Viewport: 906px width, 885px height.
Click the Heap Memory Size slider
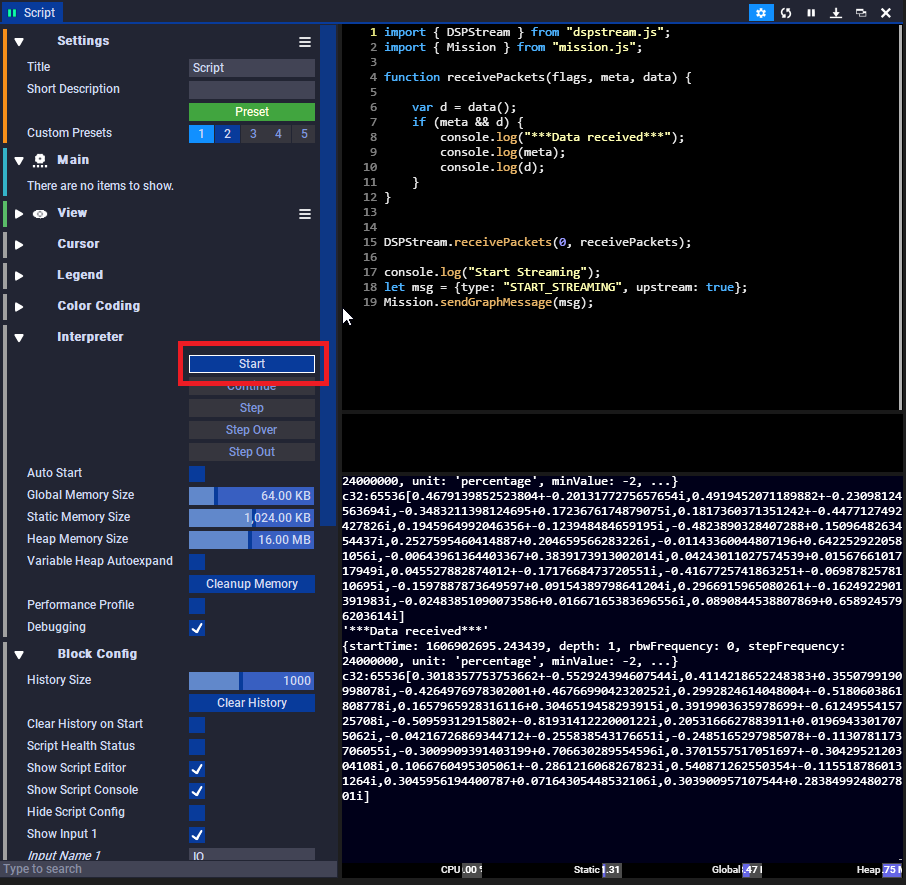(x=252, y=540)
